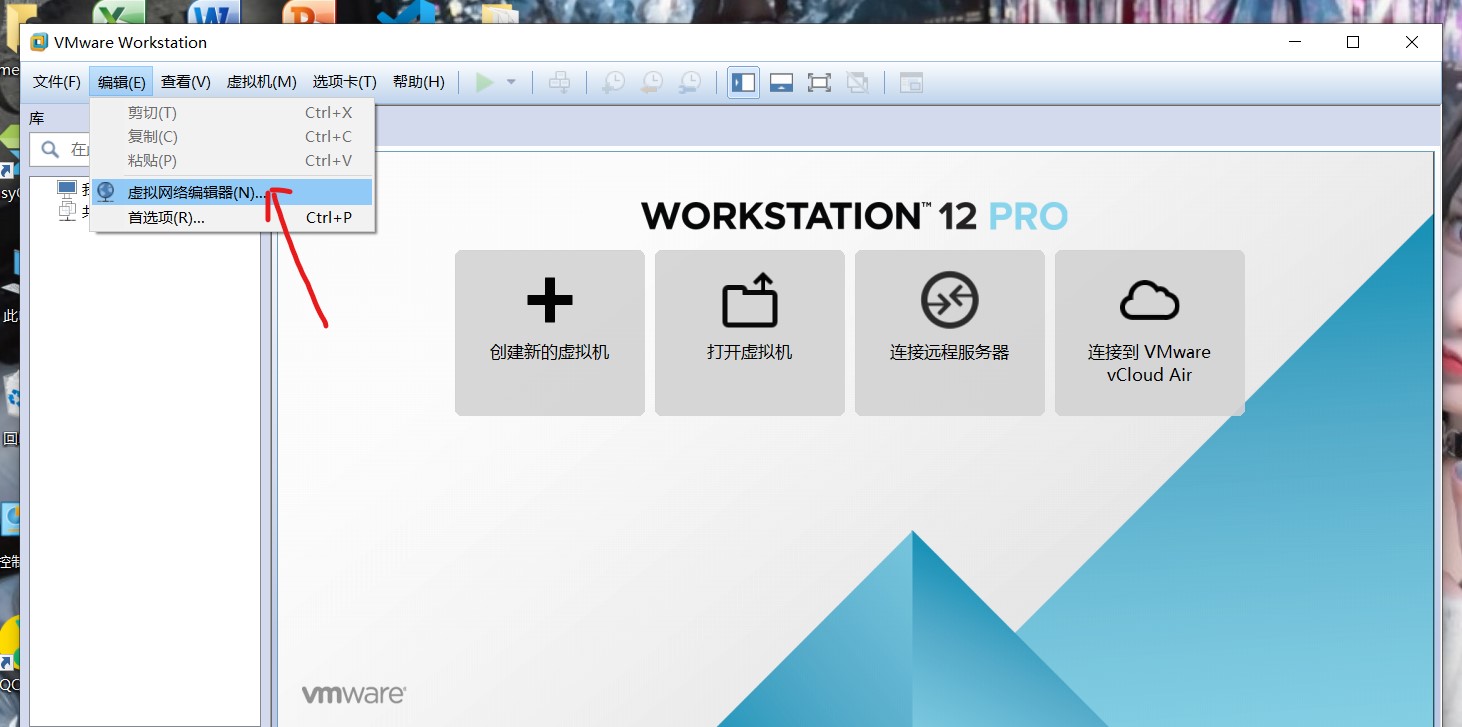Click the 打开虚拟机 tile

pos(750,332)
